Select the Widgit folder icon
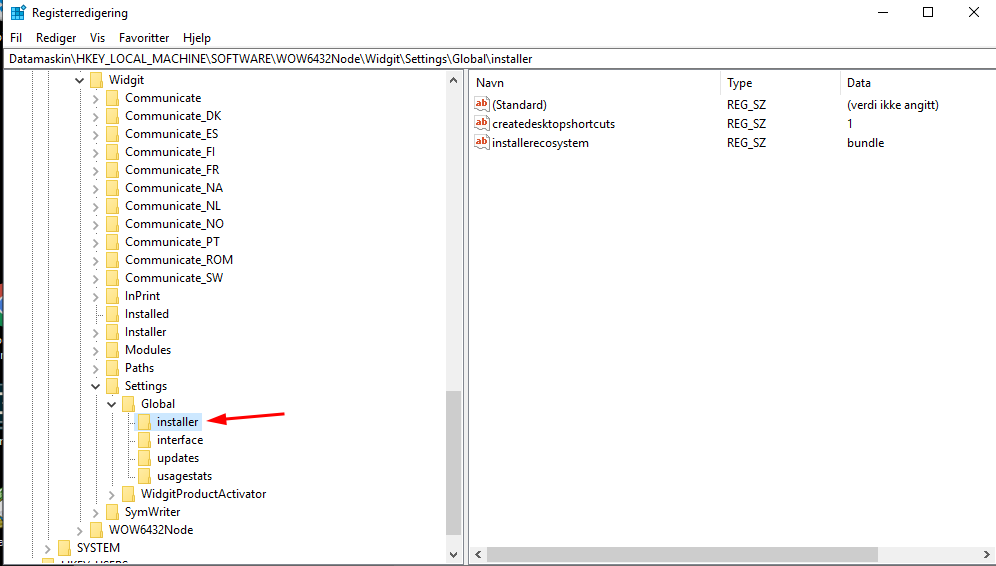The image size is (996, 566). [97, 80]
